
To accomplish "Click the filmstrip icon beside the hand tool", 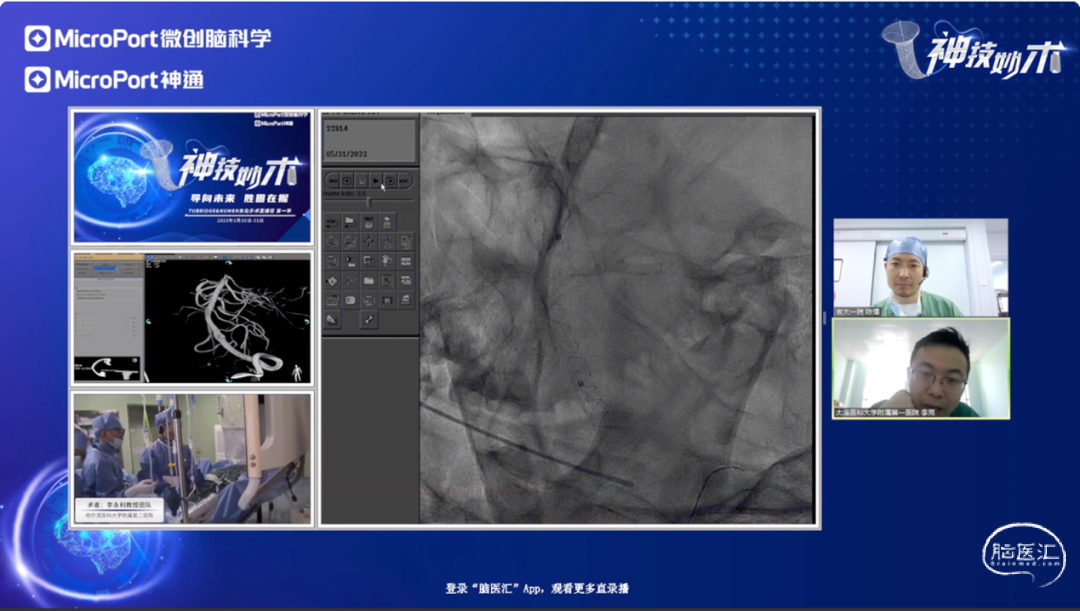I will point(406,261).
